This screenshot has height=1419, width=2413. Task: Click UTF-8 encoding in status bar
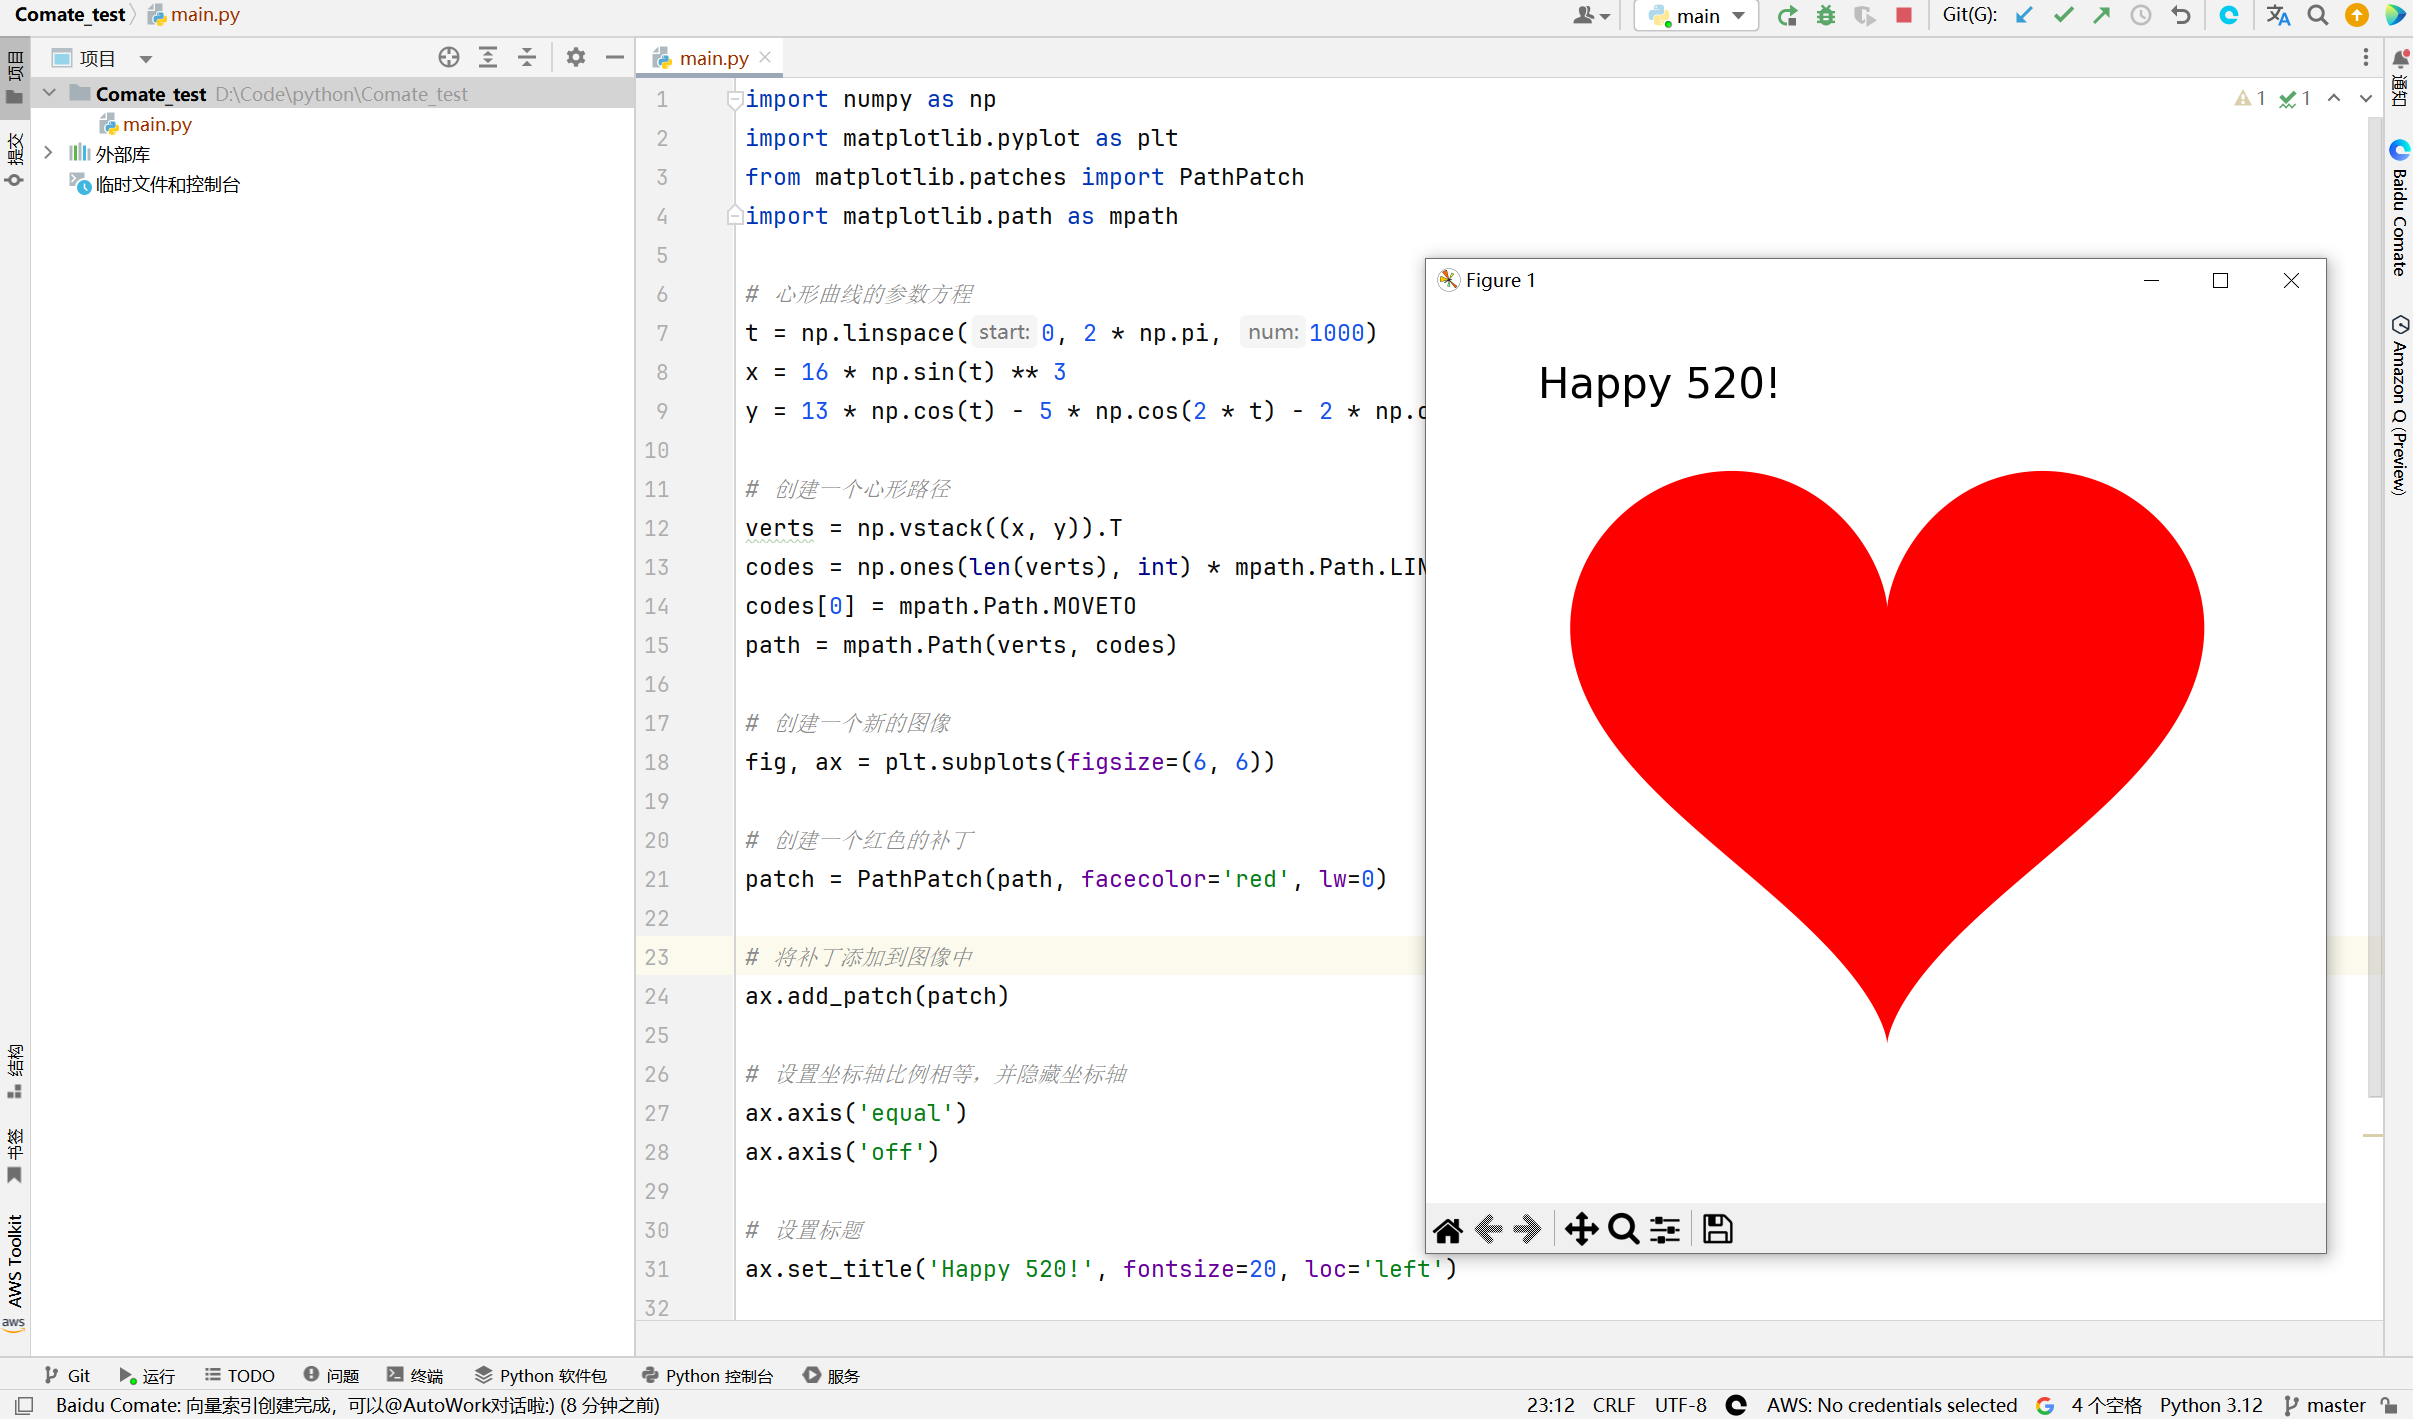[x=1680, y=1405]
